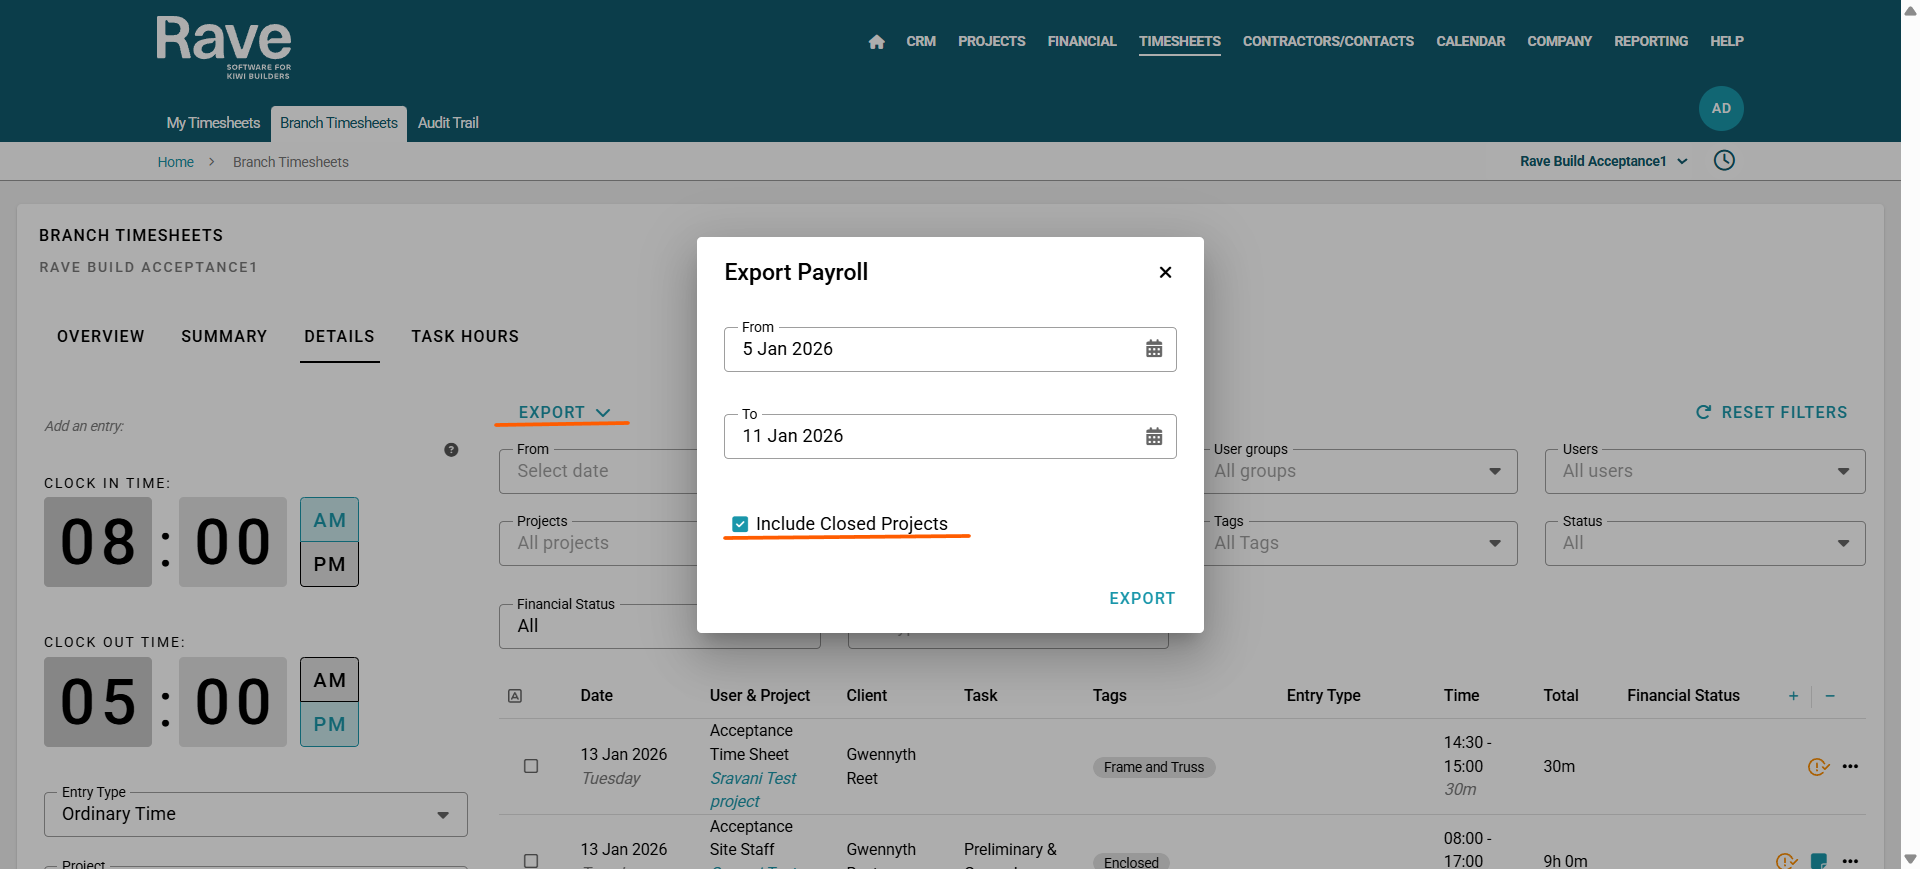Set clock out time to PM
1920x869 pixels.
[x=329, y=724]
